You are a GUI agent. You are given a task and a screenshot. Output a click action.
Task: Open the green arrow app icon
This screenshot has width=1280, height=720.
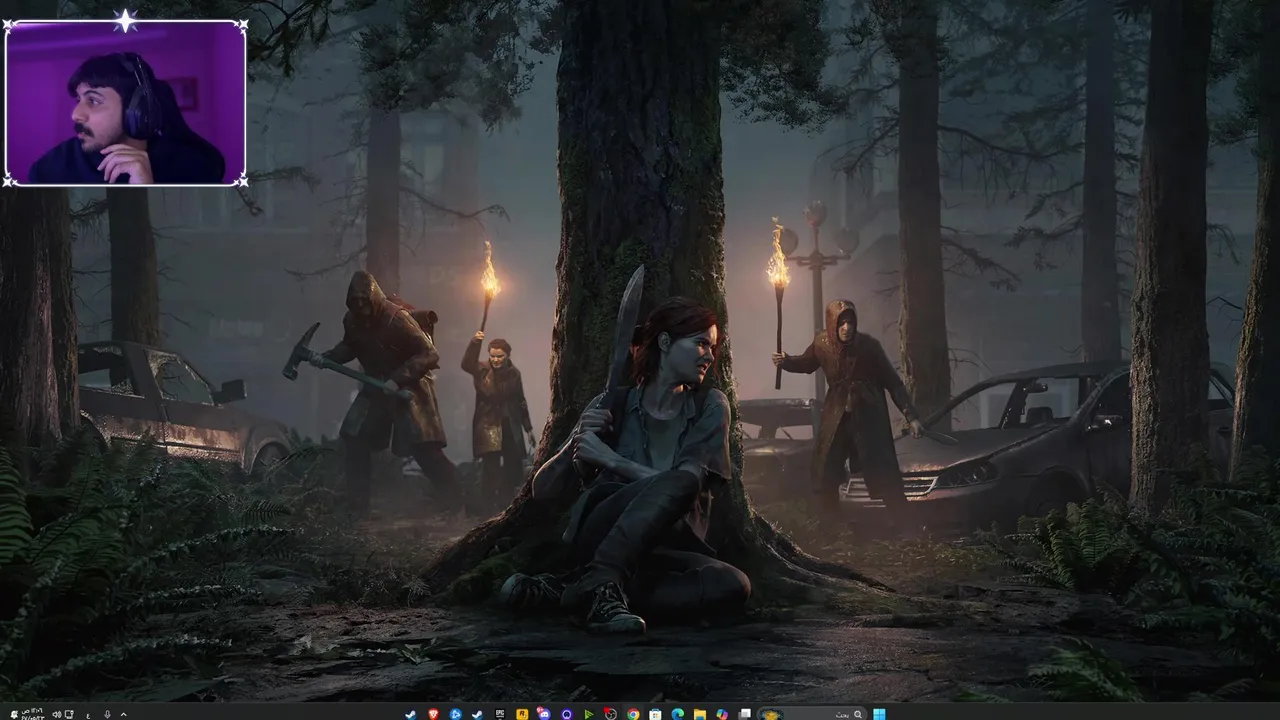click(x=589, y=714)
